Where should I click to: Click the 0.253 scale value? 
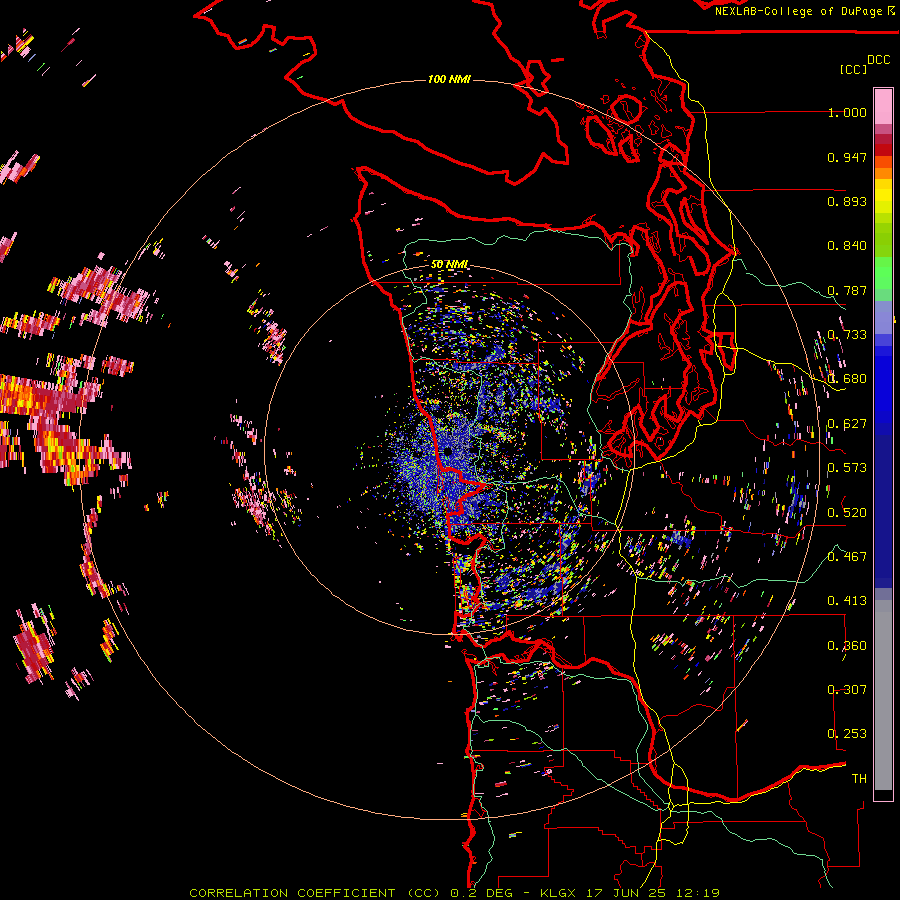click(847, 734)
